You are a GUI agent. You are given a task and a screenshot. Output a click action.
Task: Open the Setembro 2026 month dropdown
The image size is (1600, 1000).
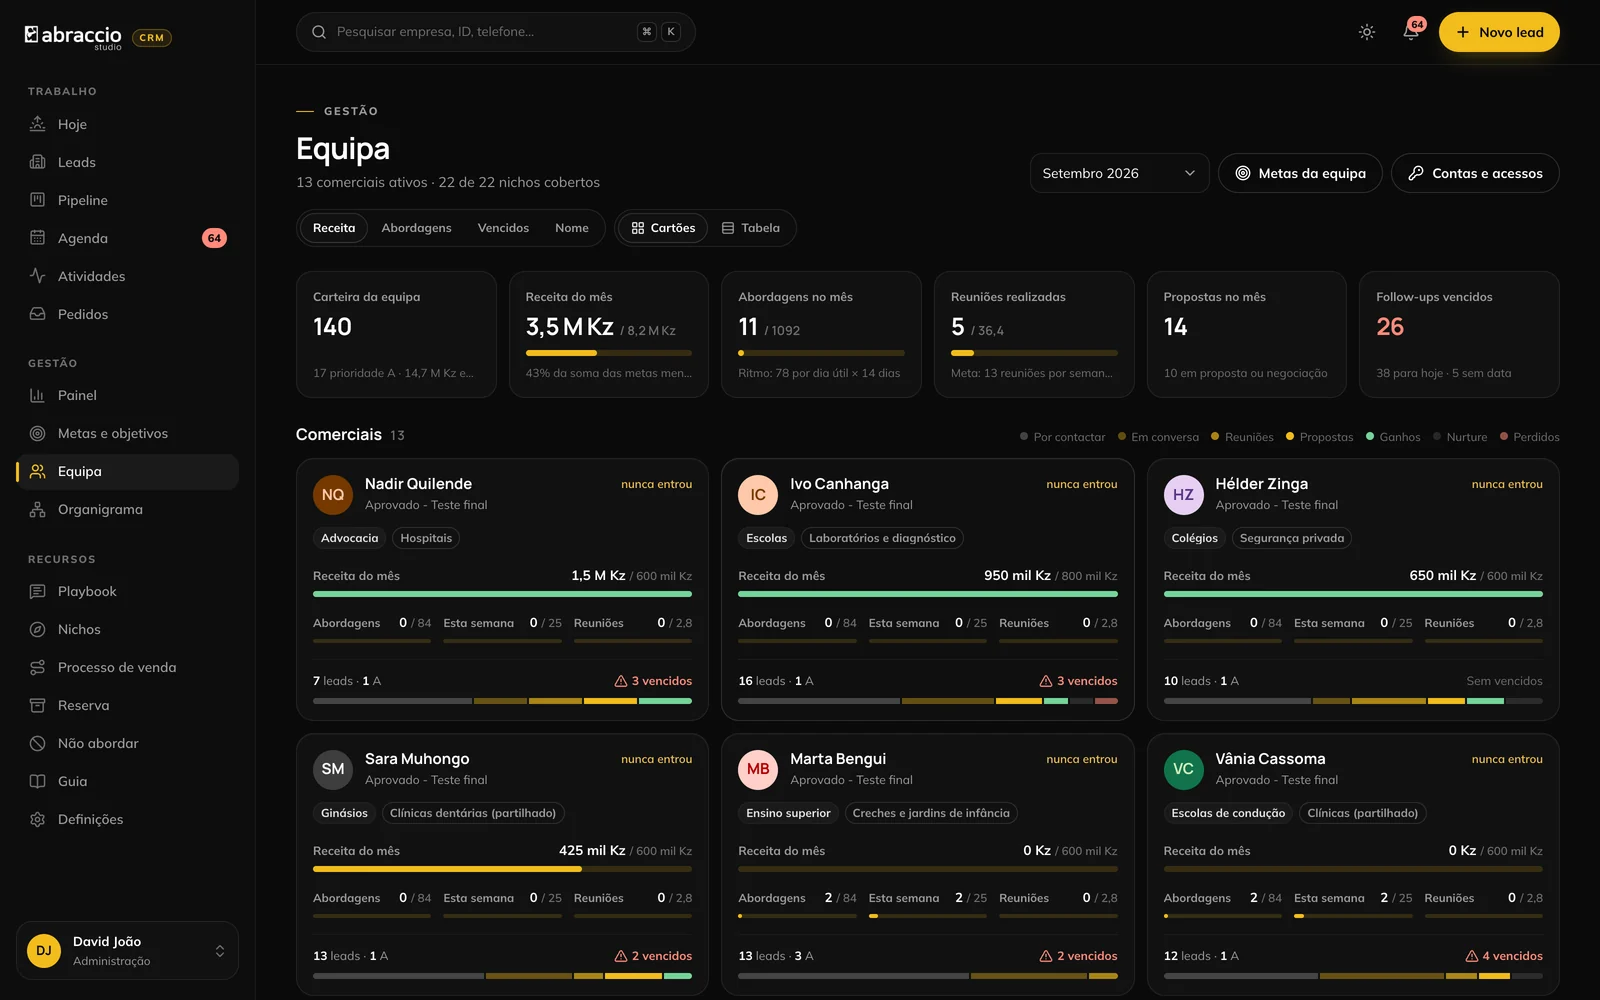tap(1119, 173)
